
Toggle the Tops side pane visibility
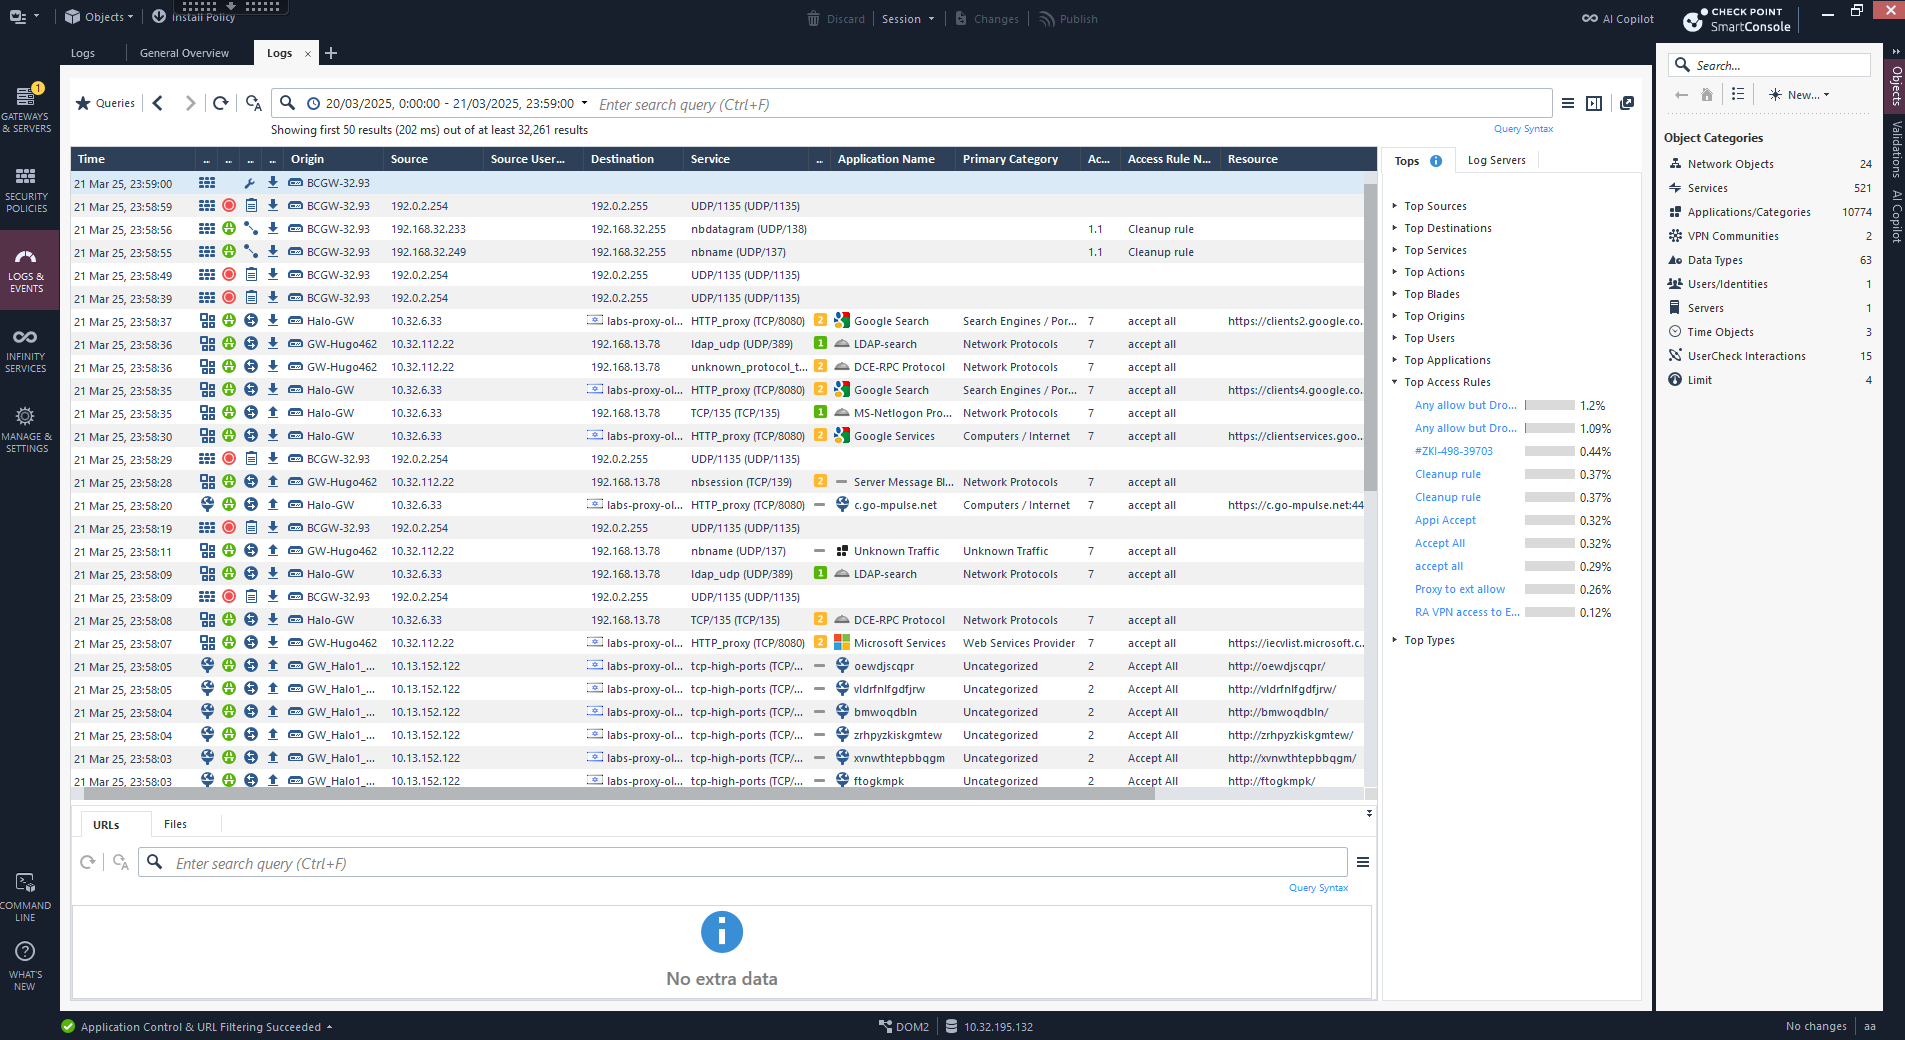click(1594, 103)
